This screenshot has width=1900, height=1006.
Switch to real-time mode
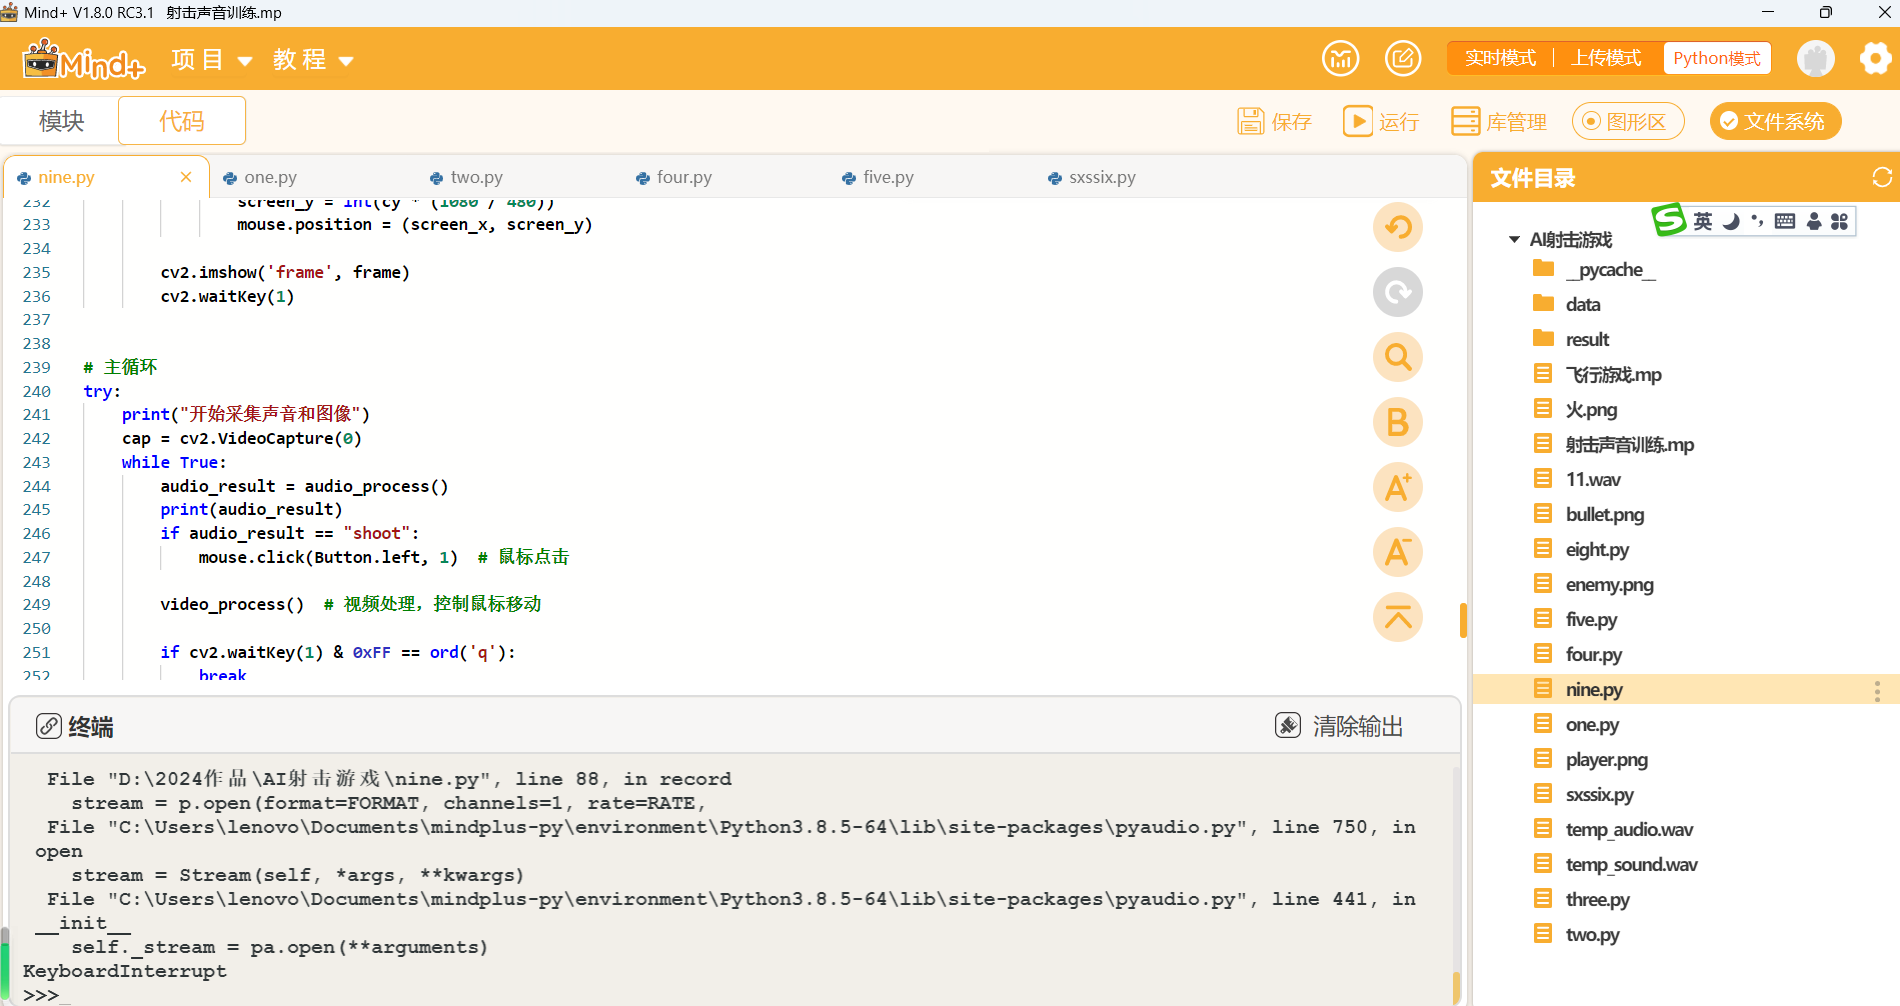point(1500,58)
